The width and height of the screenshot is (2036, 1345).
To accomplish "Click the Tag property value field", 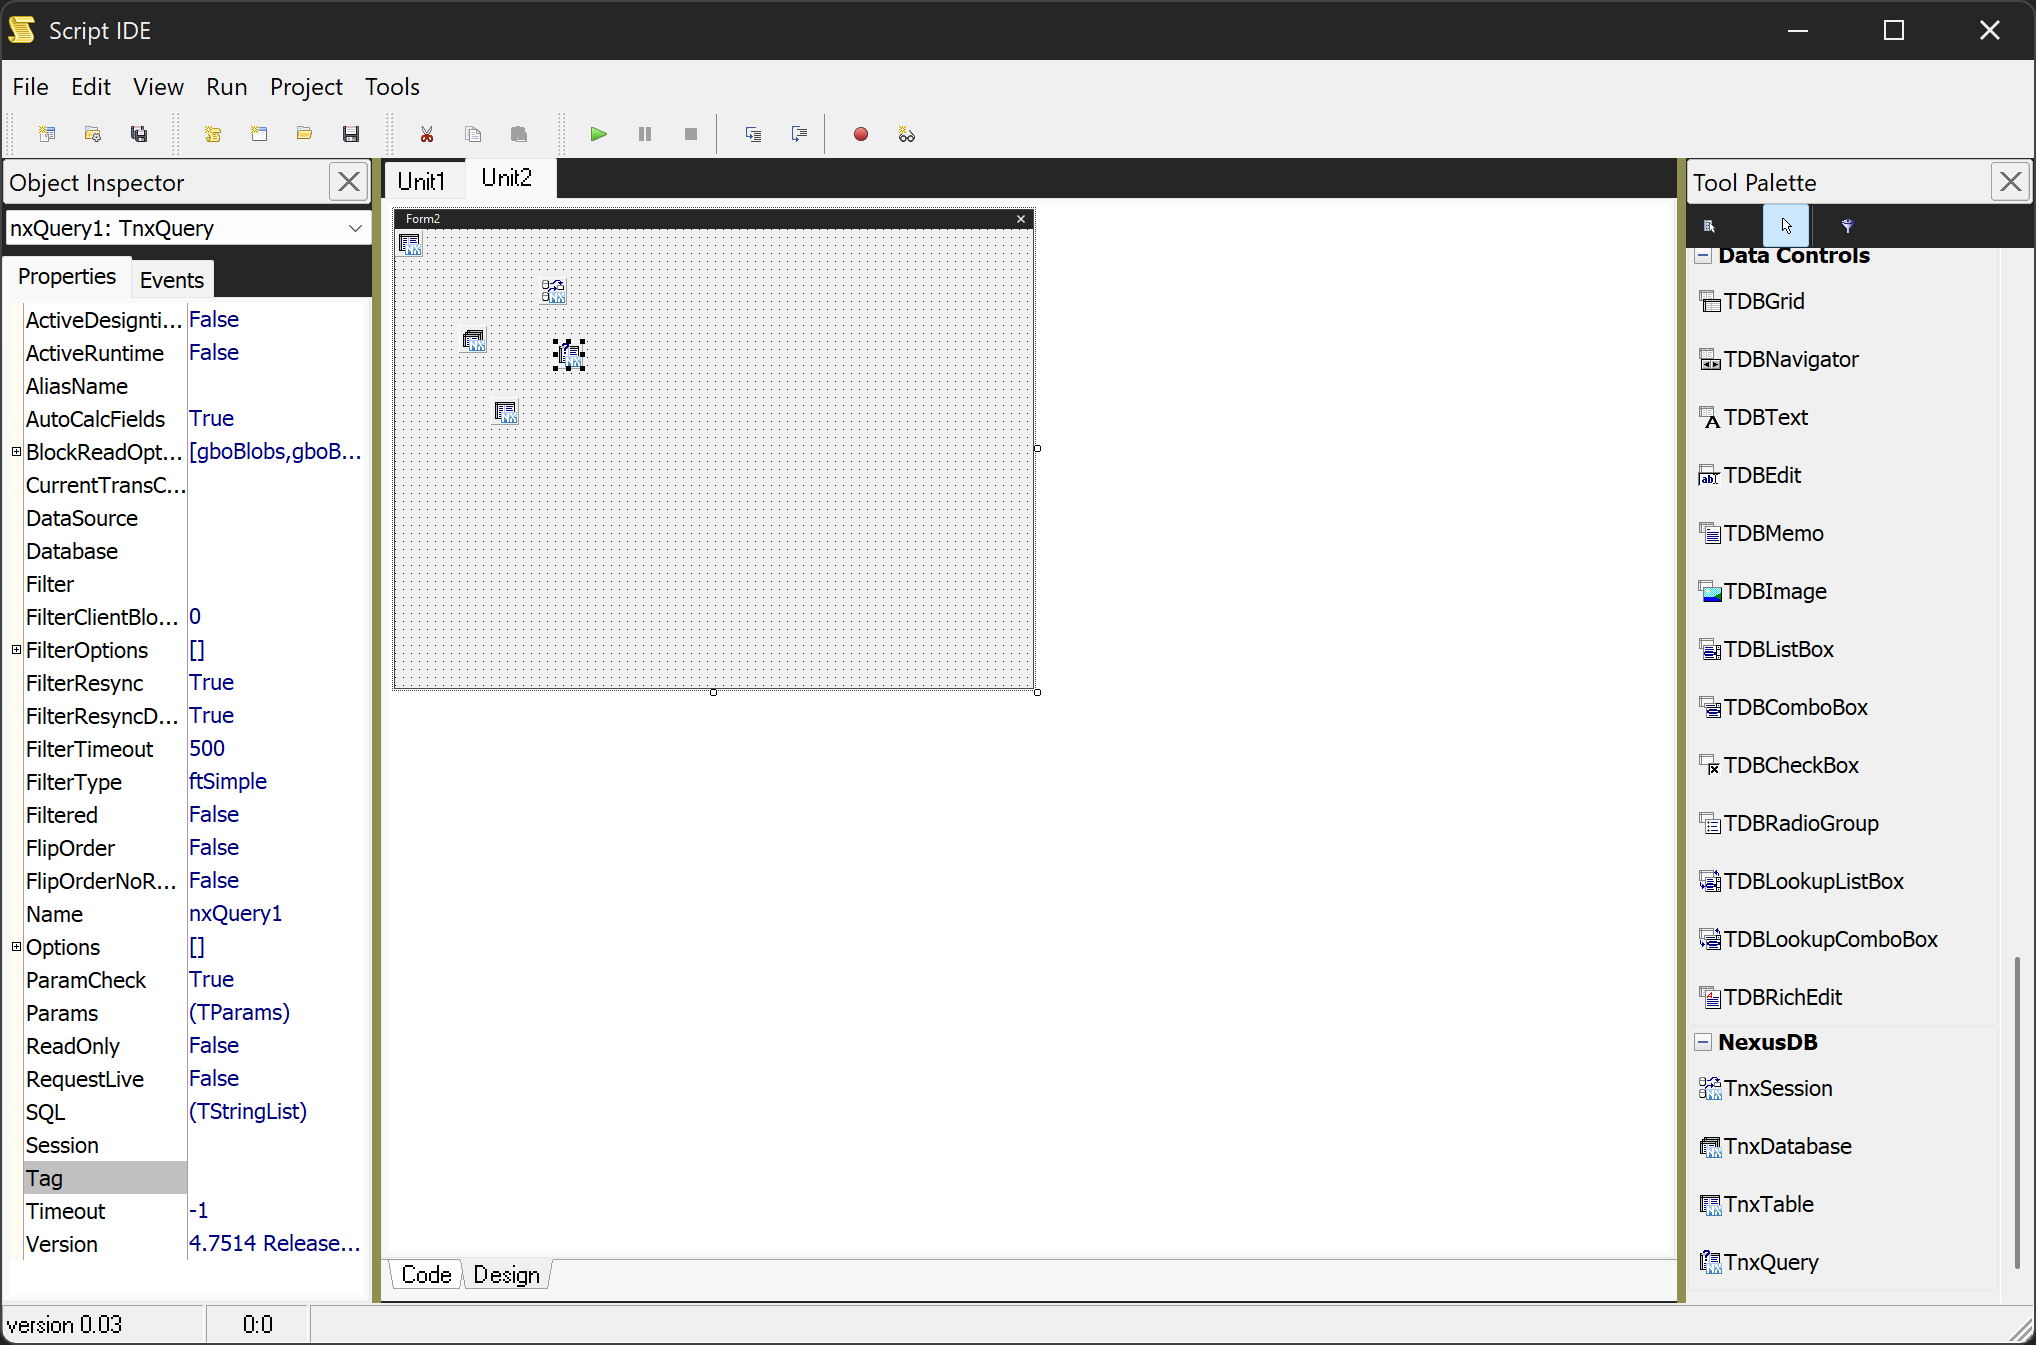I will pos(278,1178).
